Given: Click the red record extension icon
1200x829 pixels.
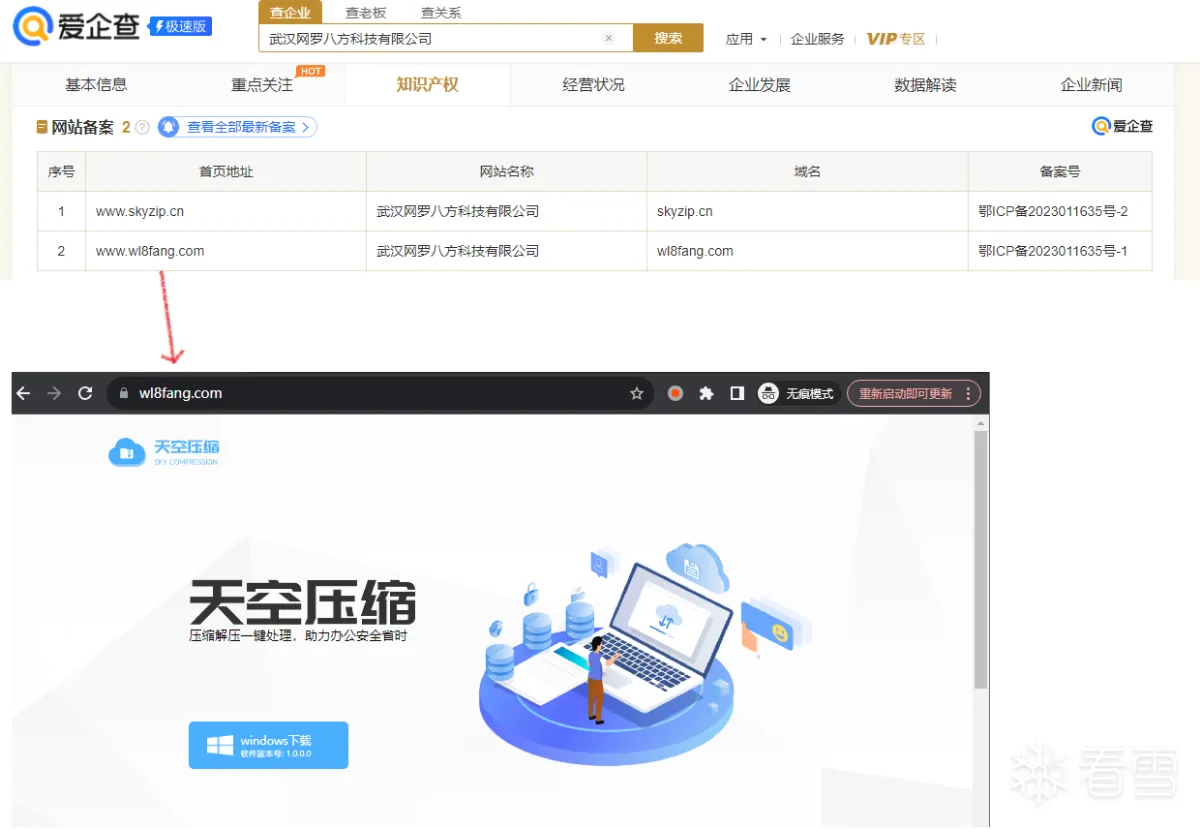Looking at the screenshot, I should (x=675, y=394).
